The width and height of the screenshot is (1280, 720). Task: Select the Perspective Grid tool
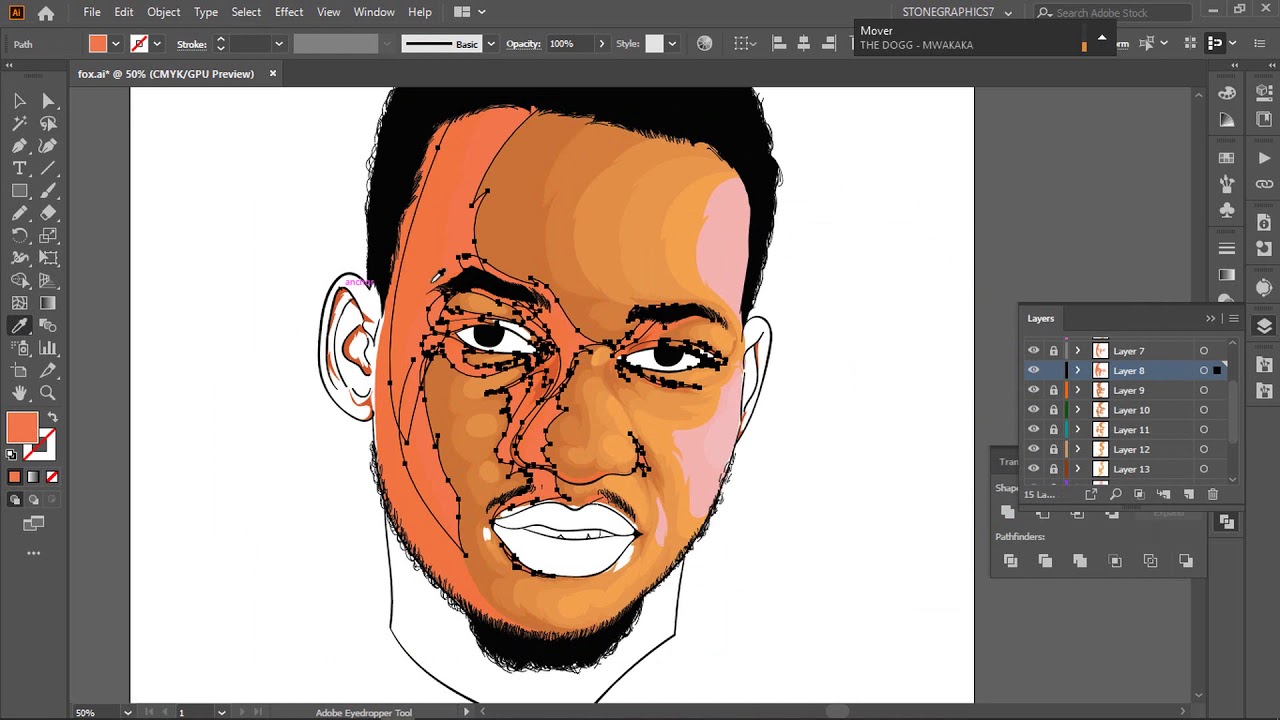point(48,281)
